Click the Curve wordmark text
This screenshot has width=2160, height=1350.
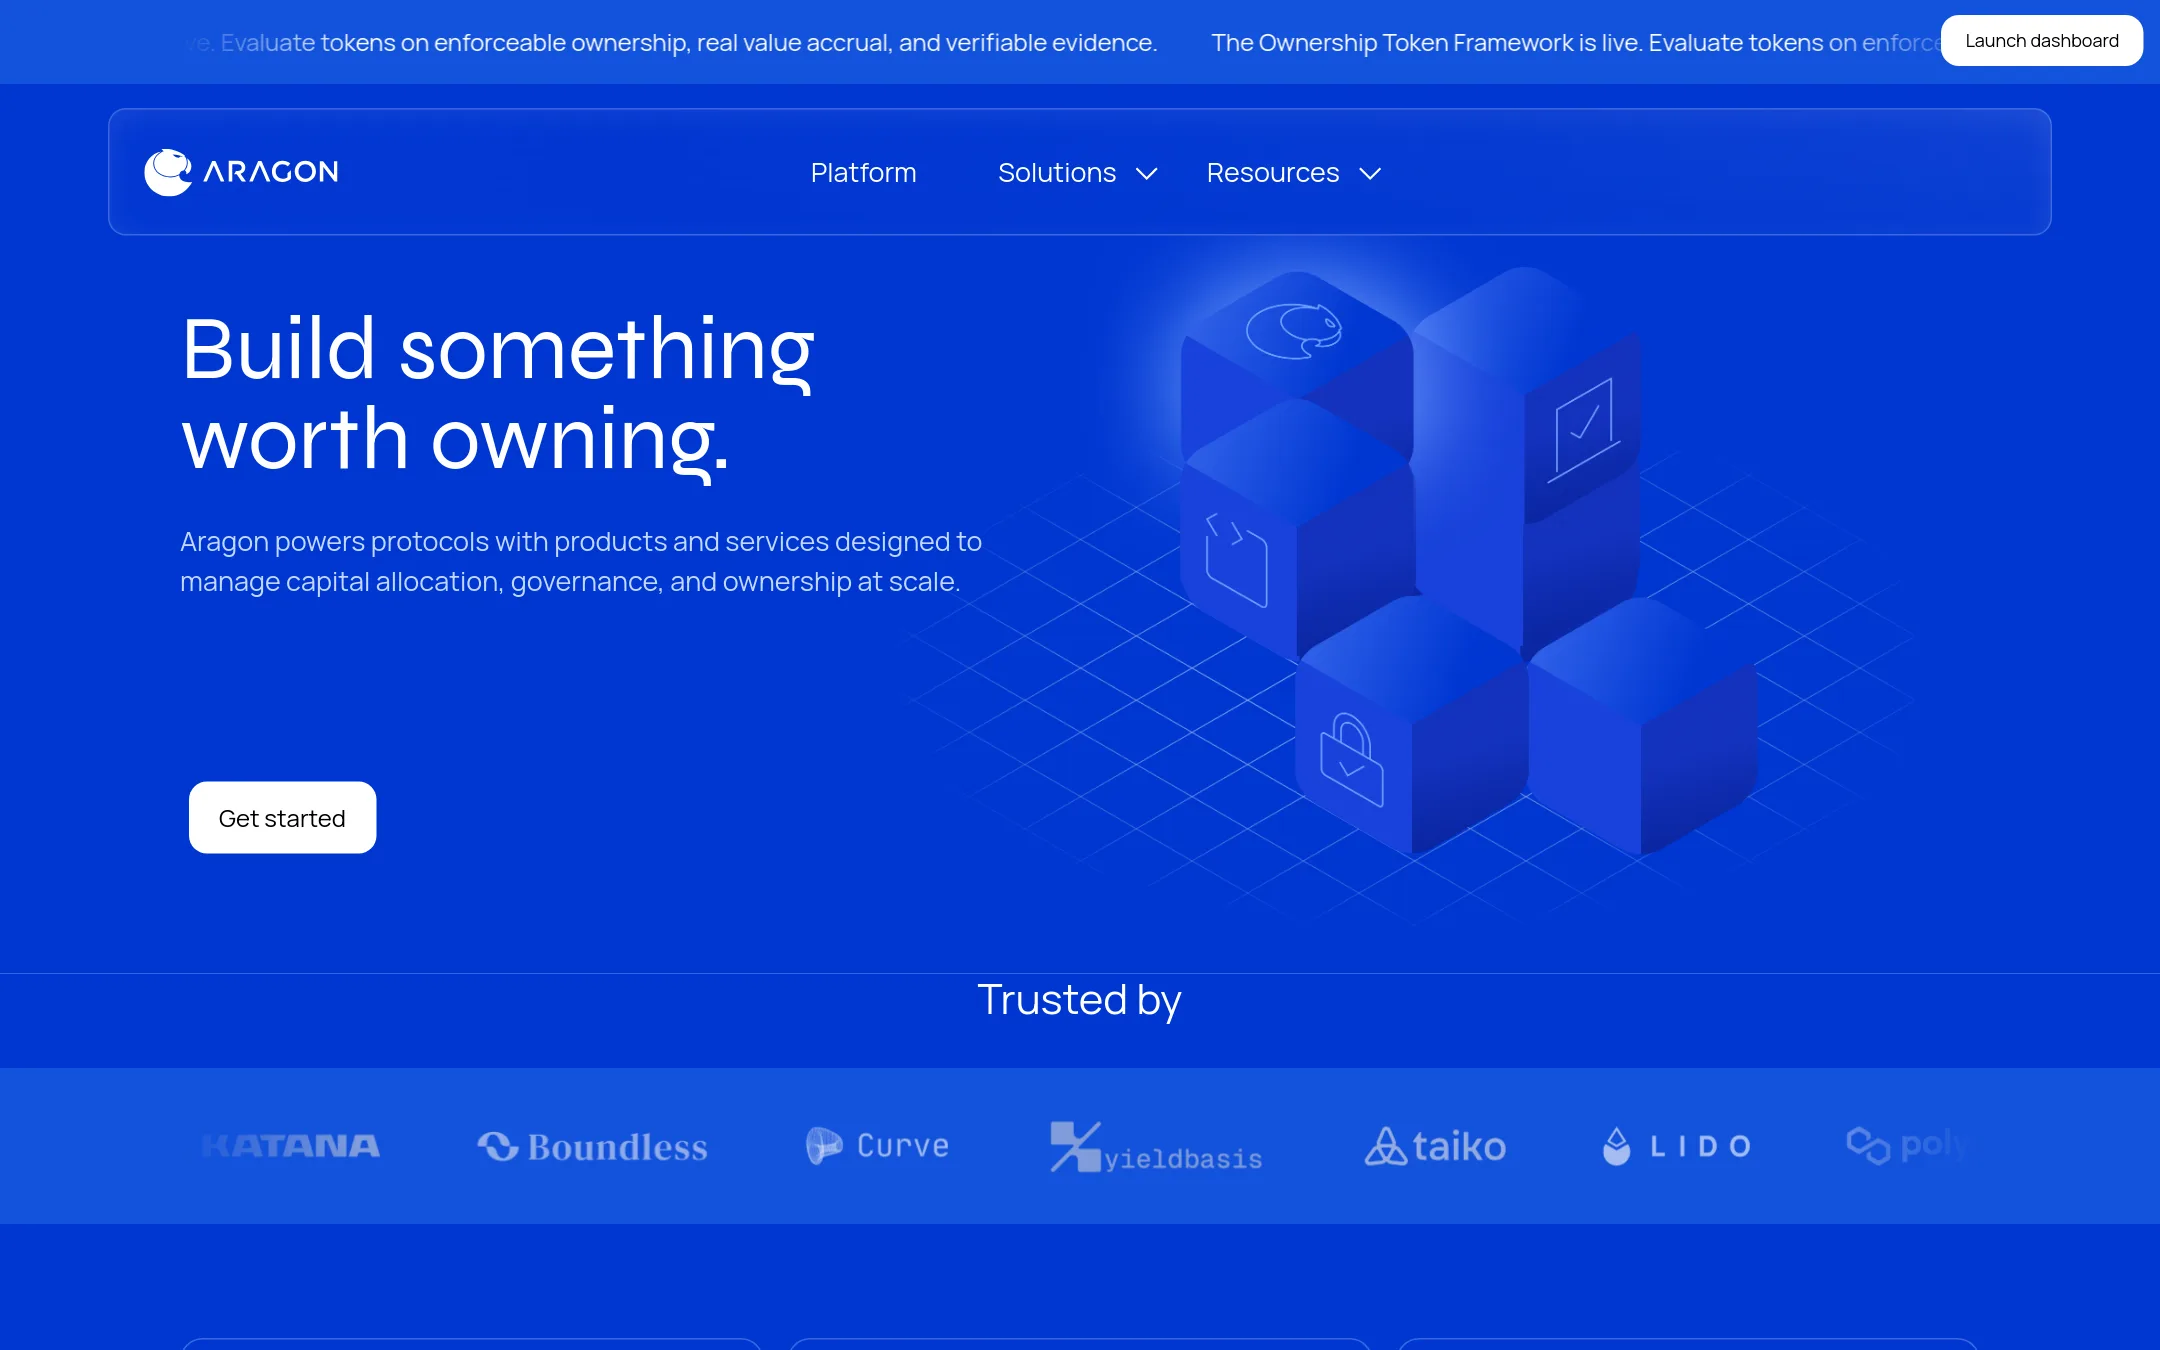[903, 1146]
